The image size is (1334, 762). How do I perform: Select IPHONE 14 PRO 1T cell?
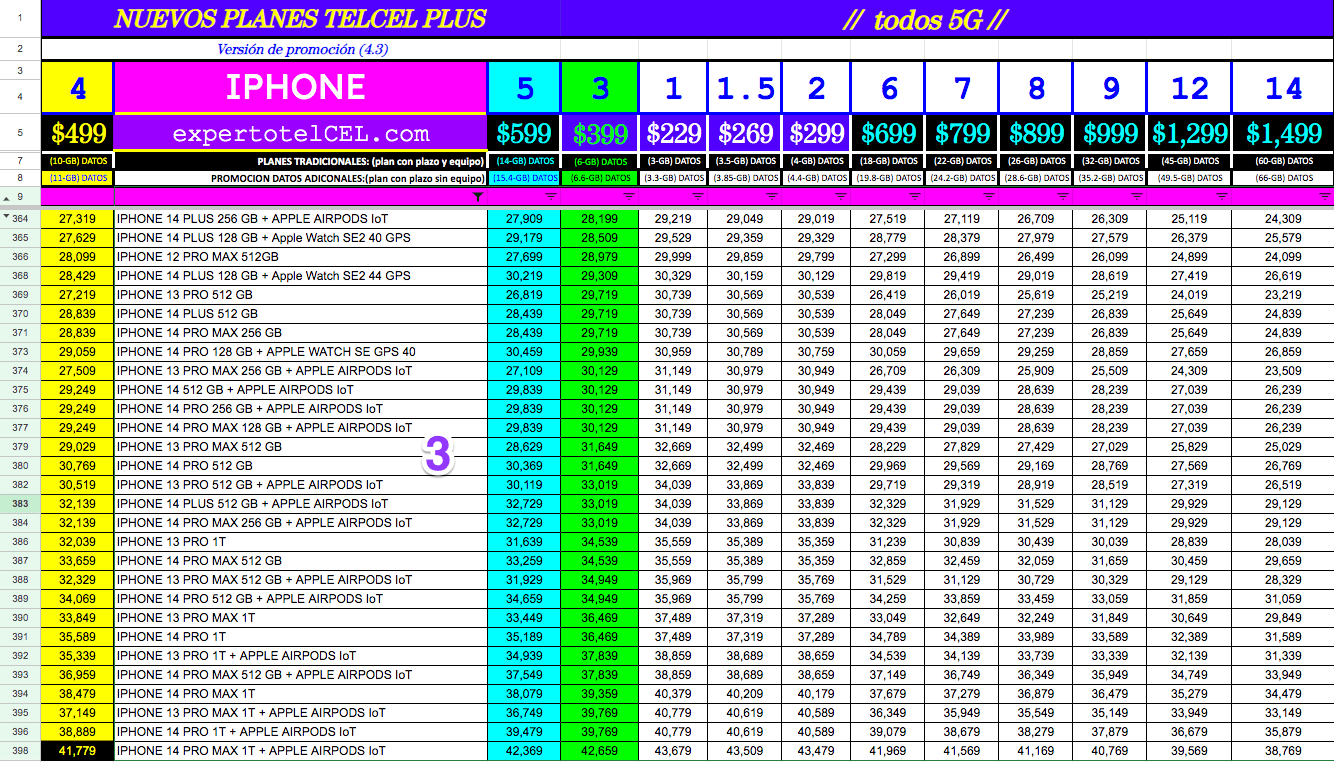click(x=301, y=637)
